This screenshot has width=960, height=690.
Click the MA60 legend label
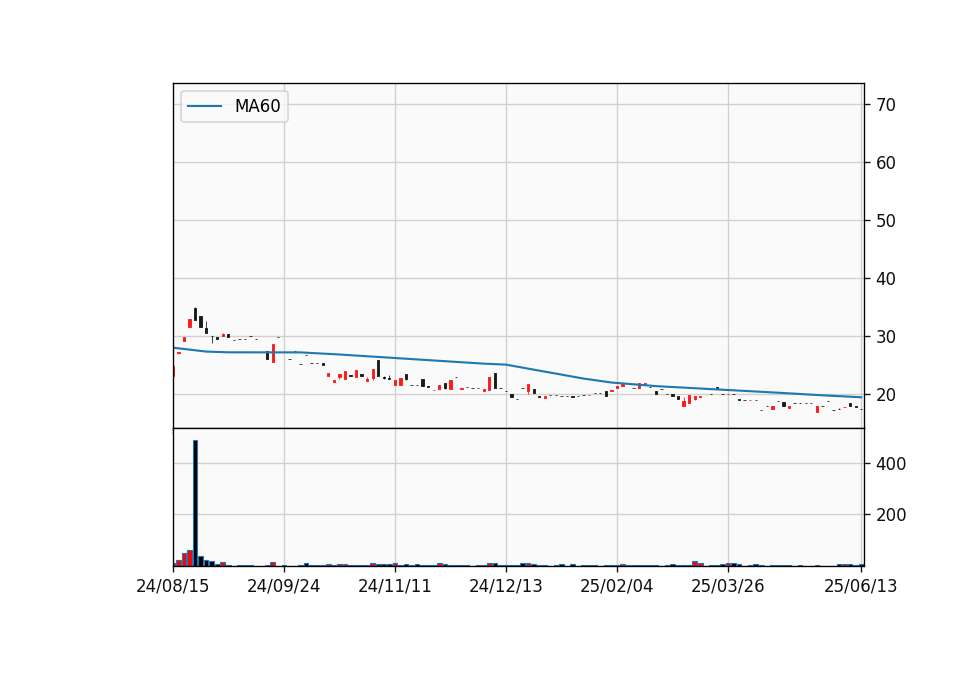[x=257, y=106]
